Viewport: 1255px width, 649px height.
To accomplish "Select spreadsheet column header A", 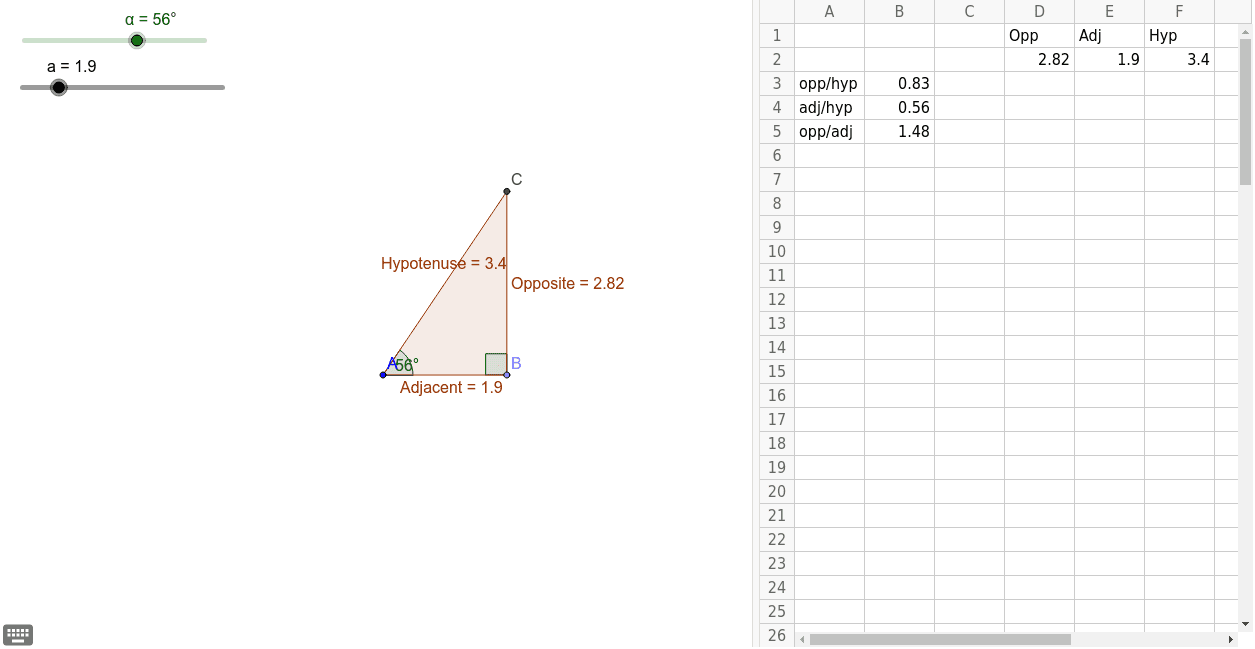I will pyautogui.click(x=830, y=12).
